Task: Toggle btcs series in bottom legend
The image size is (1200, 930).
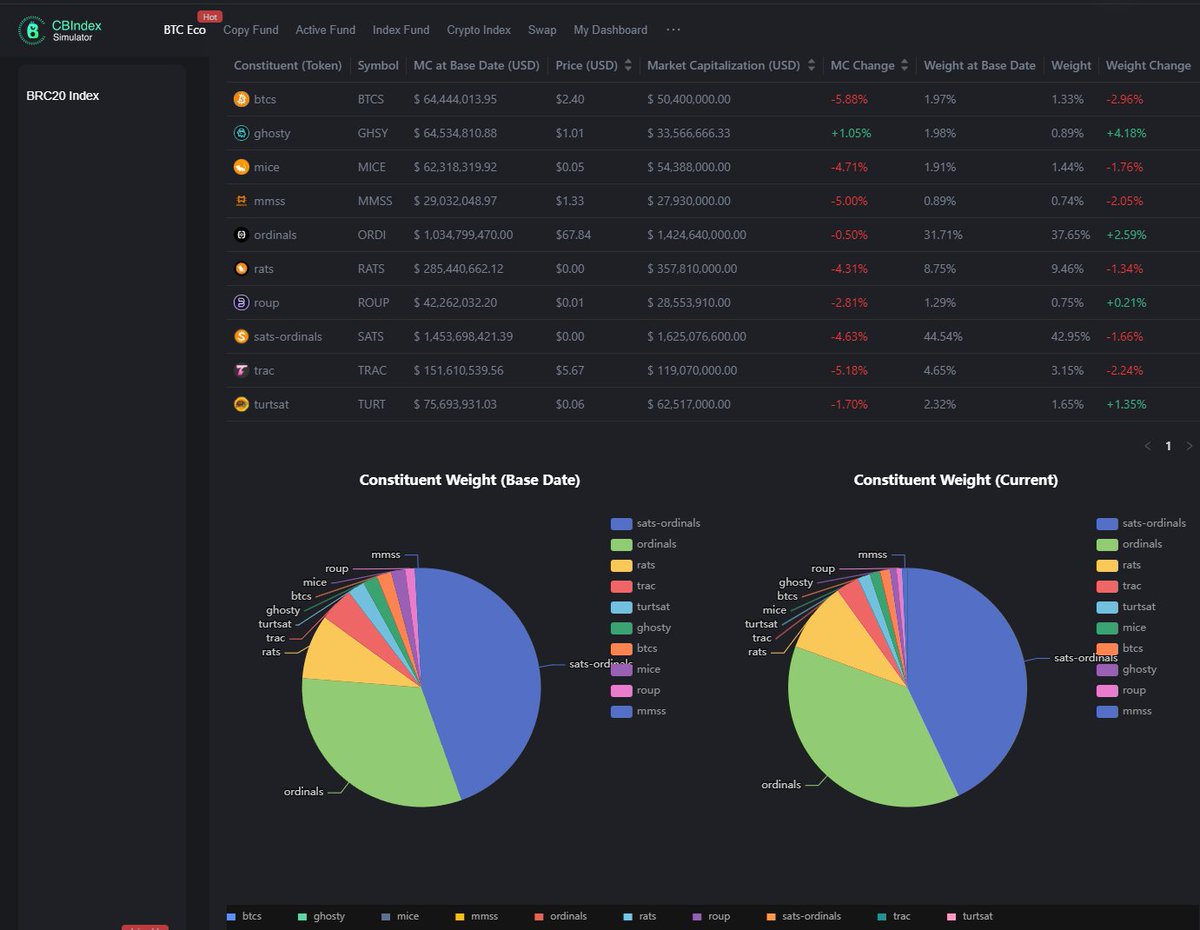Action: (x=244, y=916)
